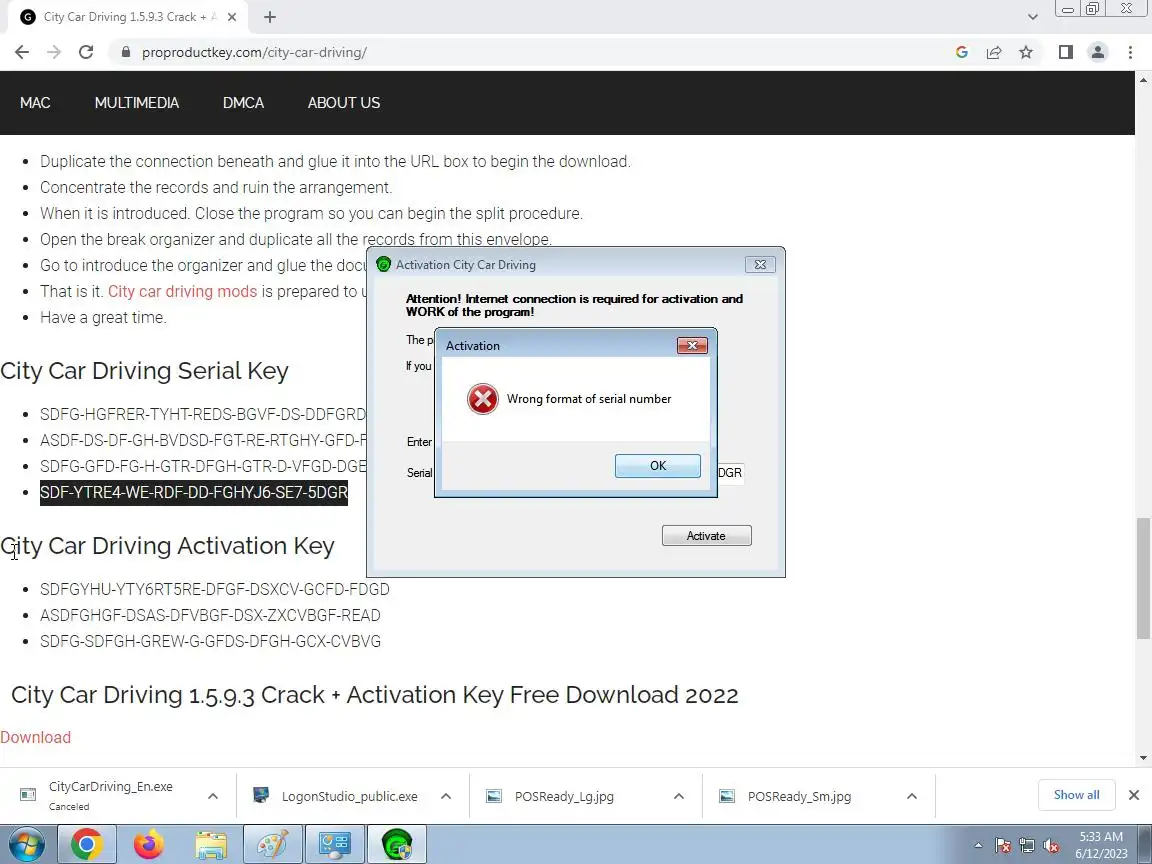Click the City Car Driving Activation Key heading

coord(168,546)
